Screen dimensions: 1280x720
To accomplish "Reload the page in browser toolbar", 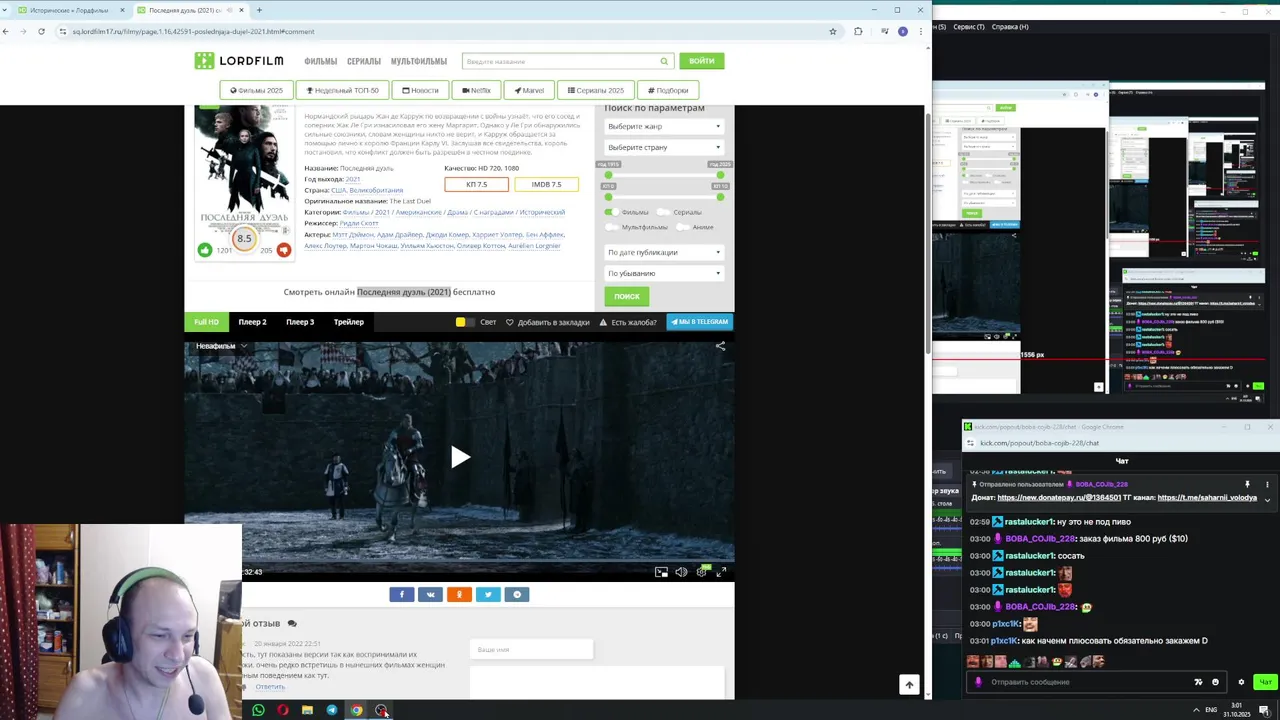I will [x=41, y=31].
